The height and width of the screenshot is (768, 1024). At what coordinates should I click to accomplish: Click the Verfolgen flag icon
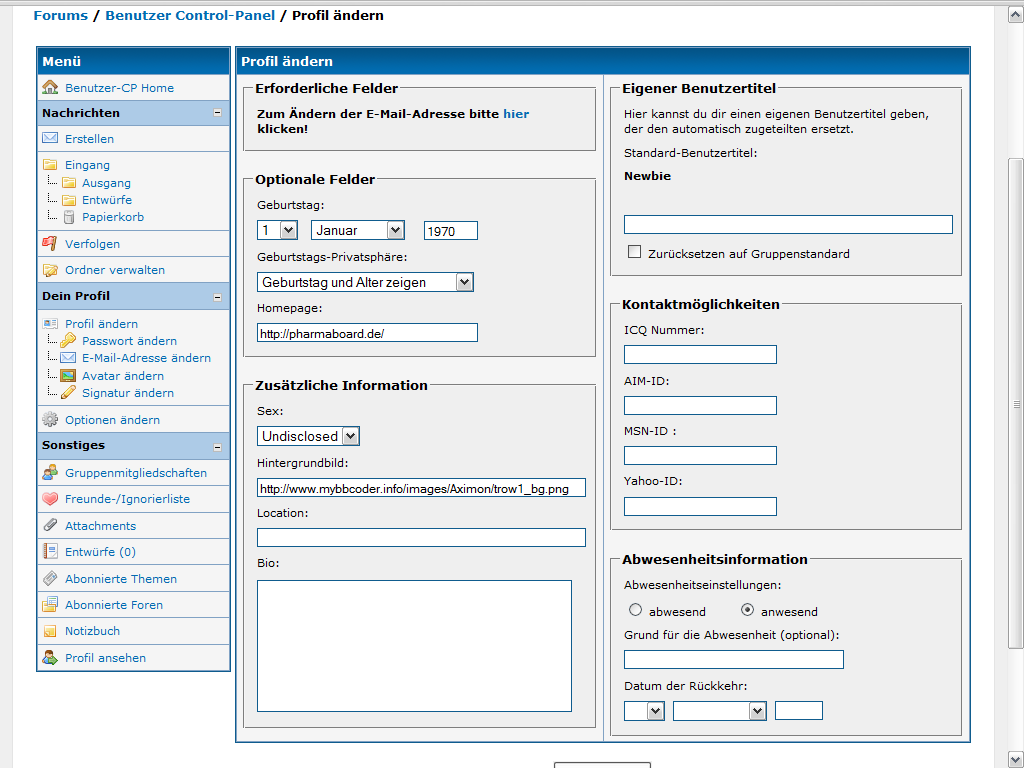pyautogui.click(x=50, y=243)
